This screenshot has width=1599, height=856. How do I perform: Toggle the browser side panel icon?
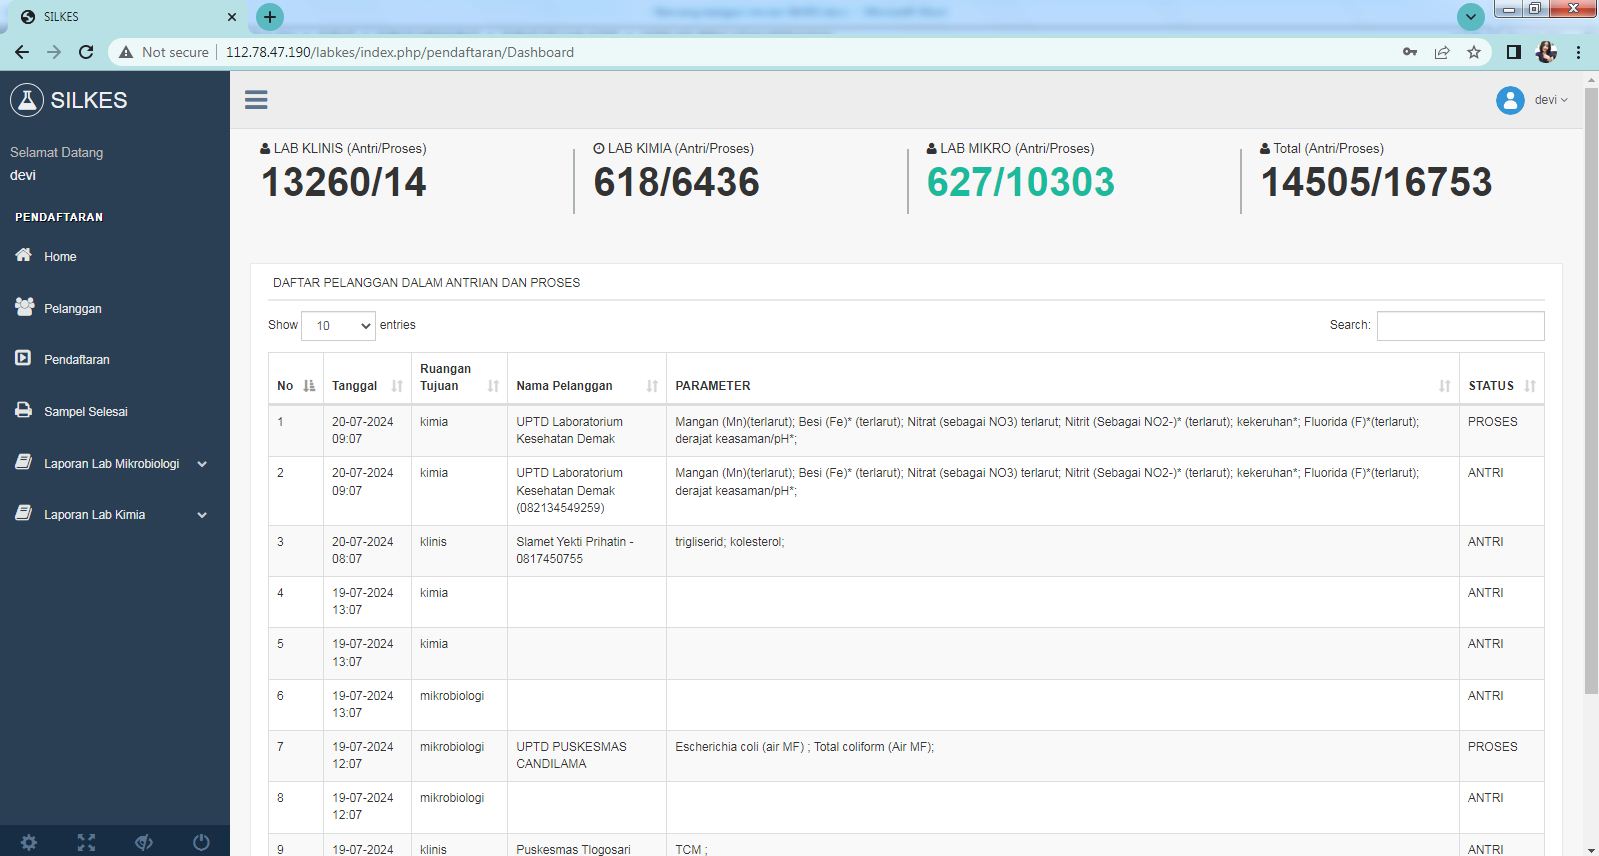1513,52
